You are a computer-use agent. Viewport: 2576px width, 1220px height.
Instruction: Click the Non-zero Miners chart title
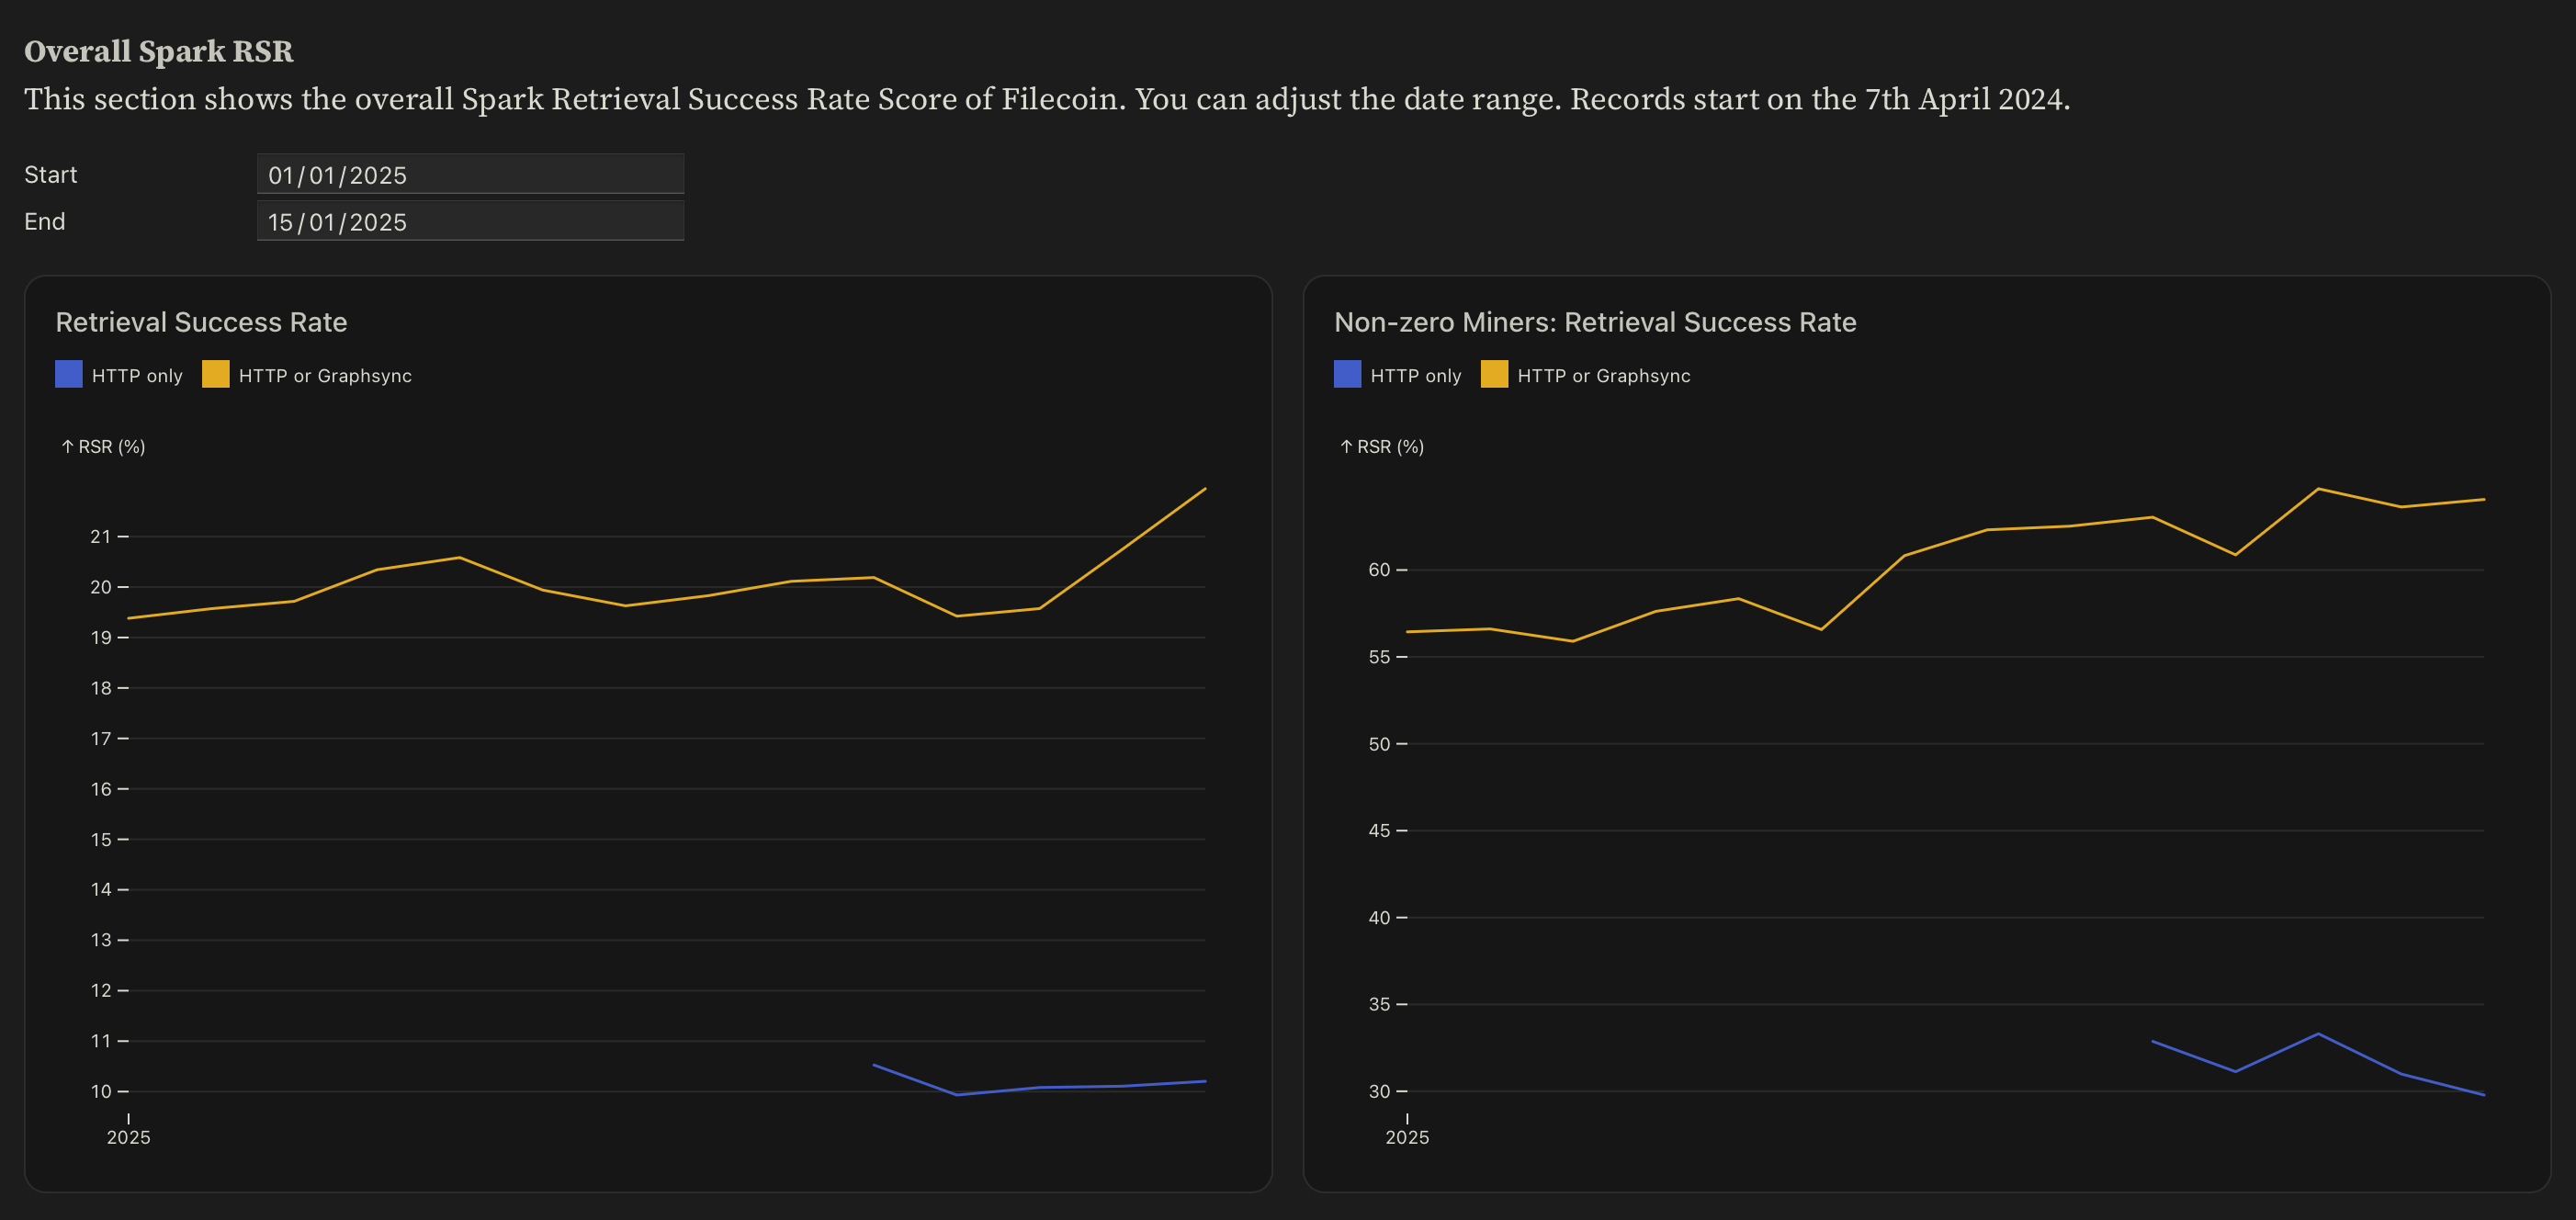(x=1594, y=322)
